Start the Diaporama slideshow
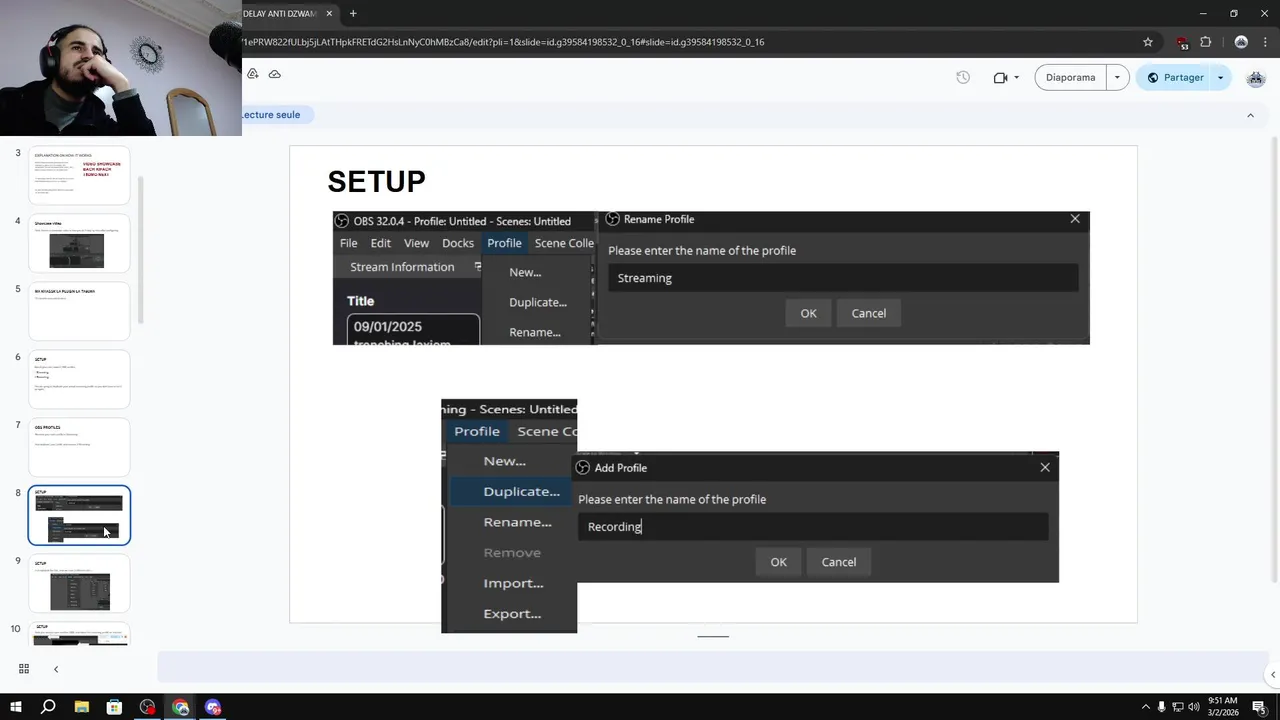1280x720 pixels. point(1070,77)
